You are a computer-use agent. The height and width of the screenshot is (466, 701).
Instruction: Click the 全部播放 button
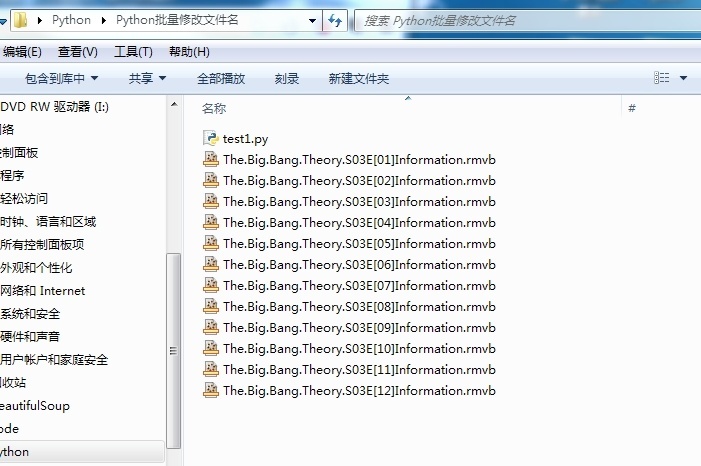coord(221,78)
